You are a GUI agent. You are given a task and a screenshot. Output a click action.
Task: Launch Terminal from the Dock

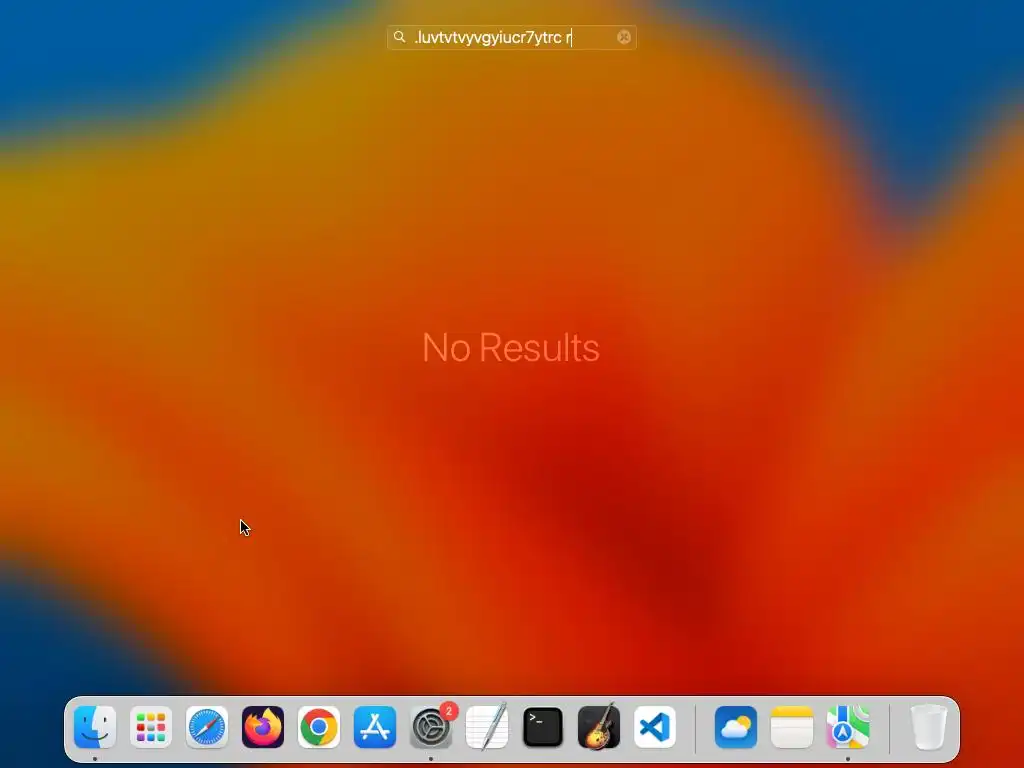(x=543, y=727)
